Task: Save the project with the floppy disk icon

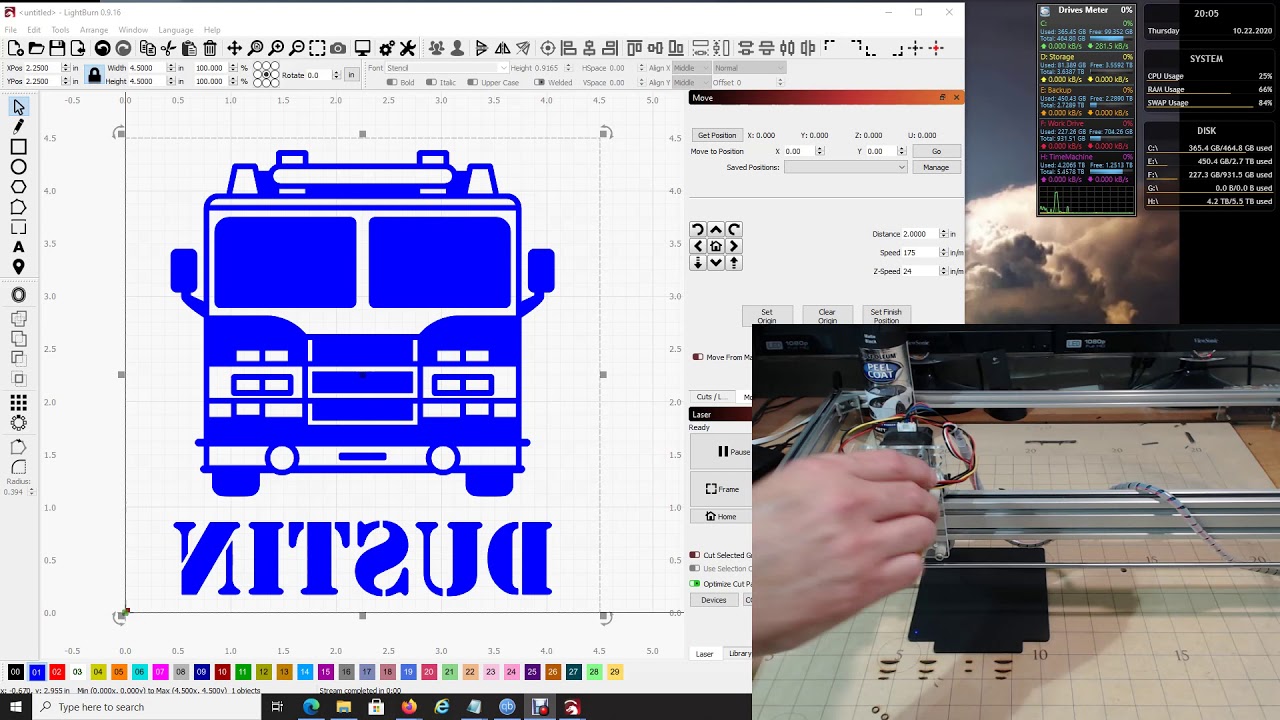Action: point(57,48)
